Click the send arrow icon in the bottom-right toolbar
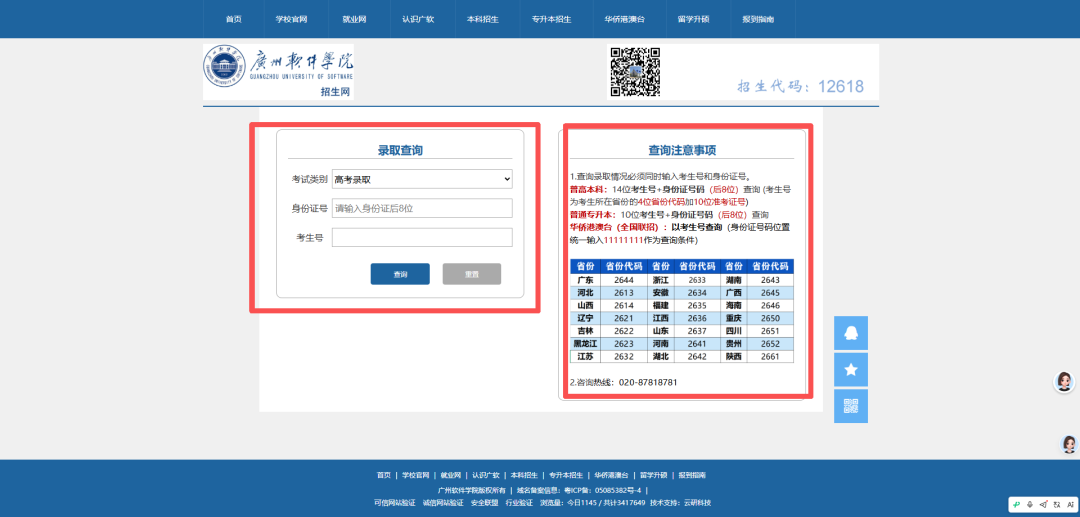Image resolution: width=1080 pixels, height=517 pixels. [x=1043, y=504]
